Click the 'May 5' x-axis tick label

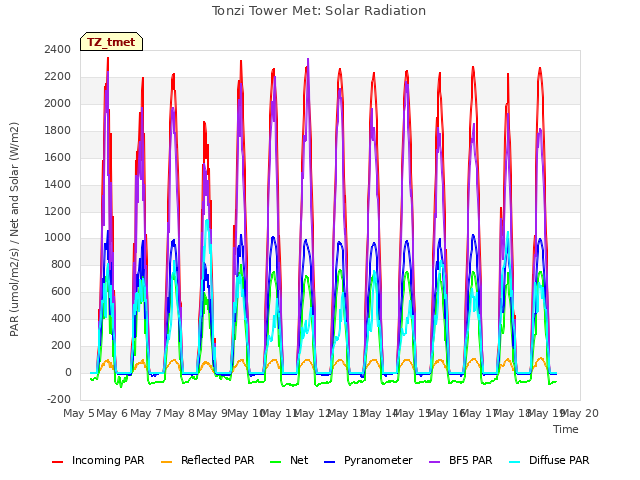[79, 413]
